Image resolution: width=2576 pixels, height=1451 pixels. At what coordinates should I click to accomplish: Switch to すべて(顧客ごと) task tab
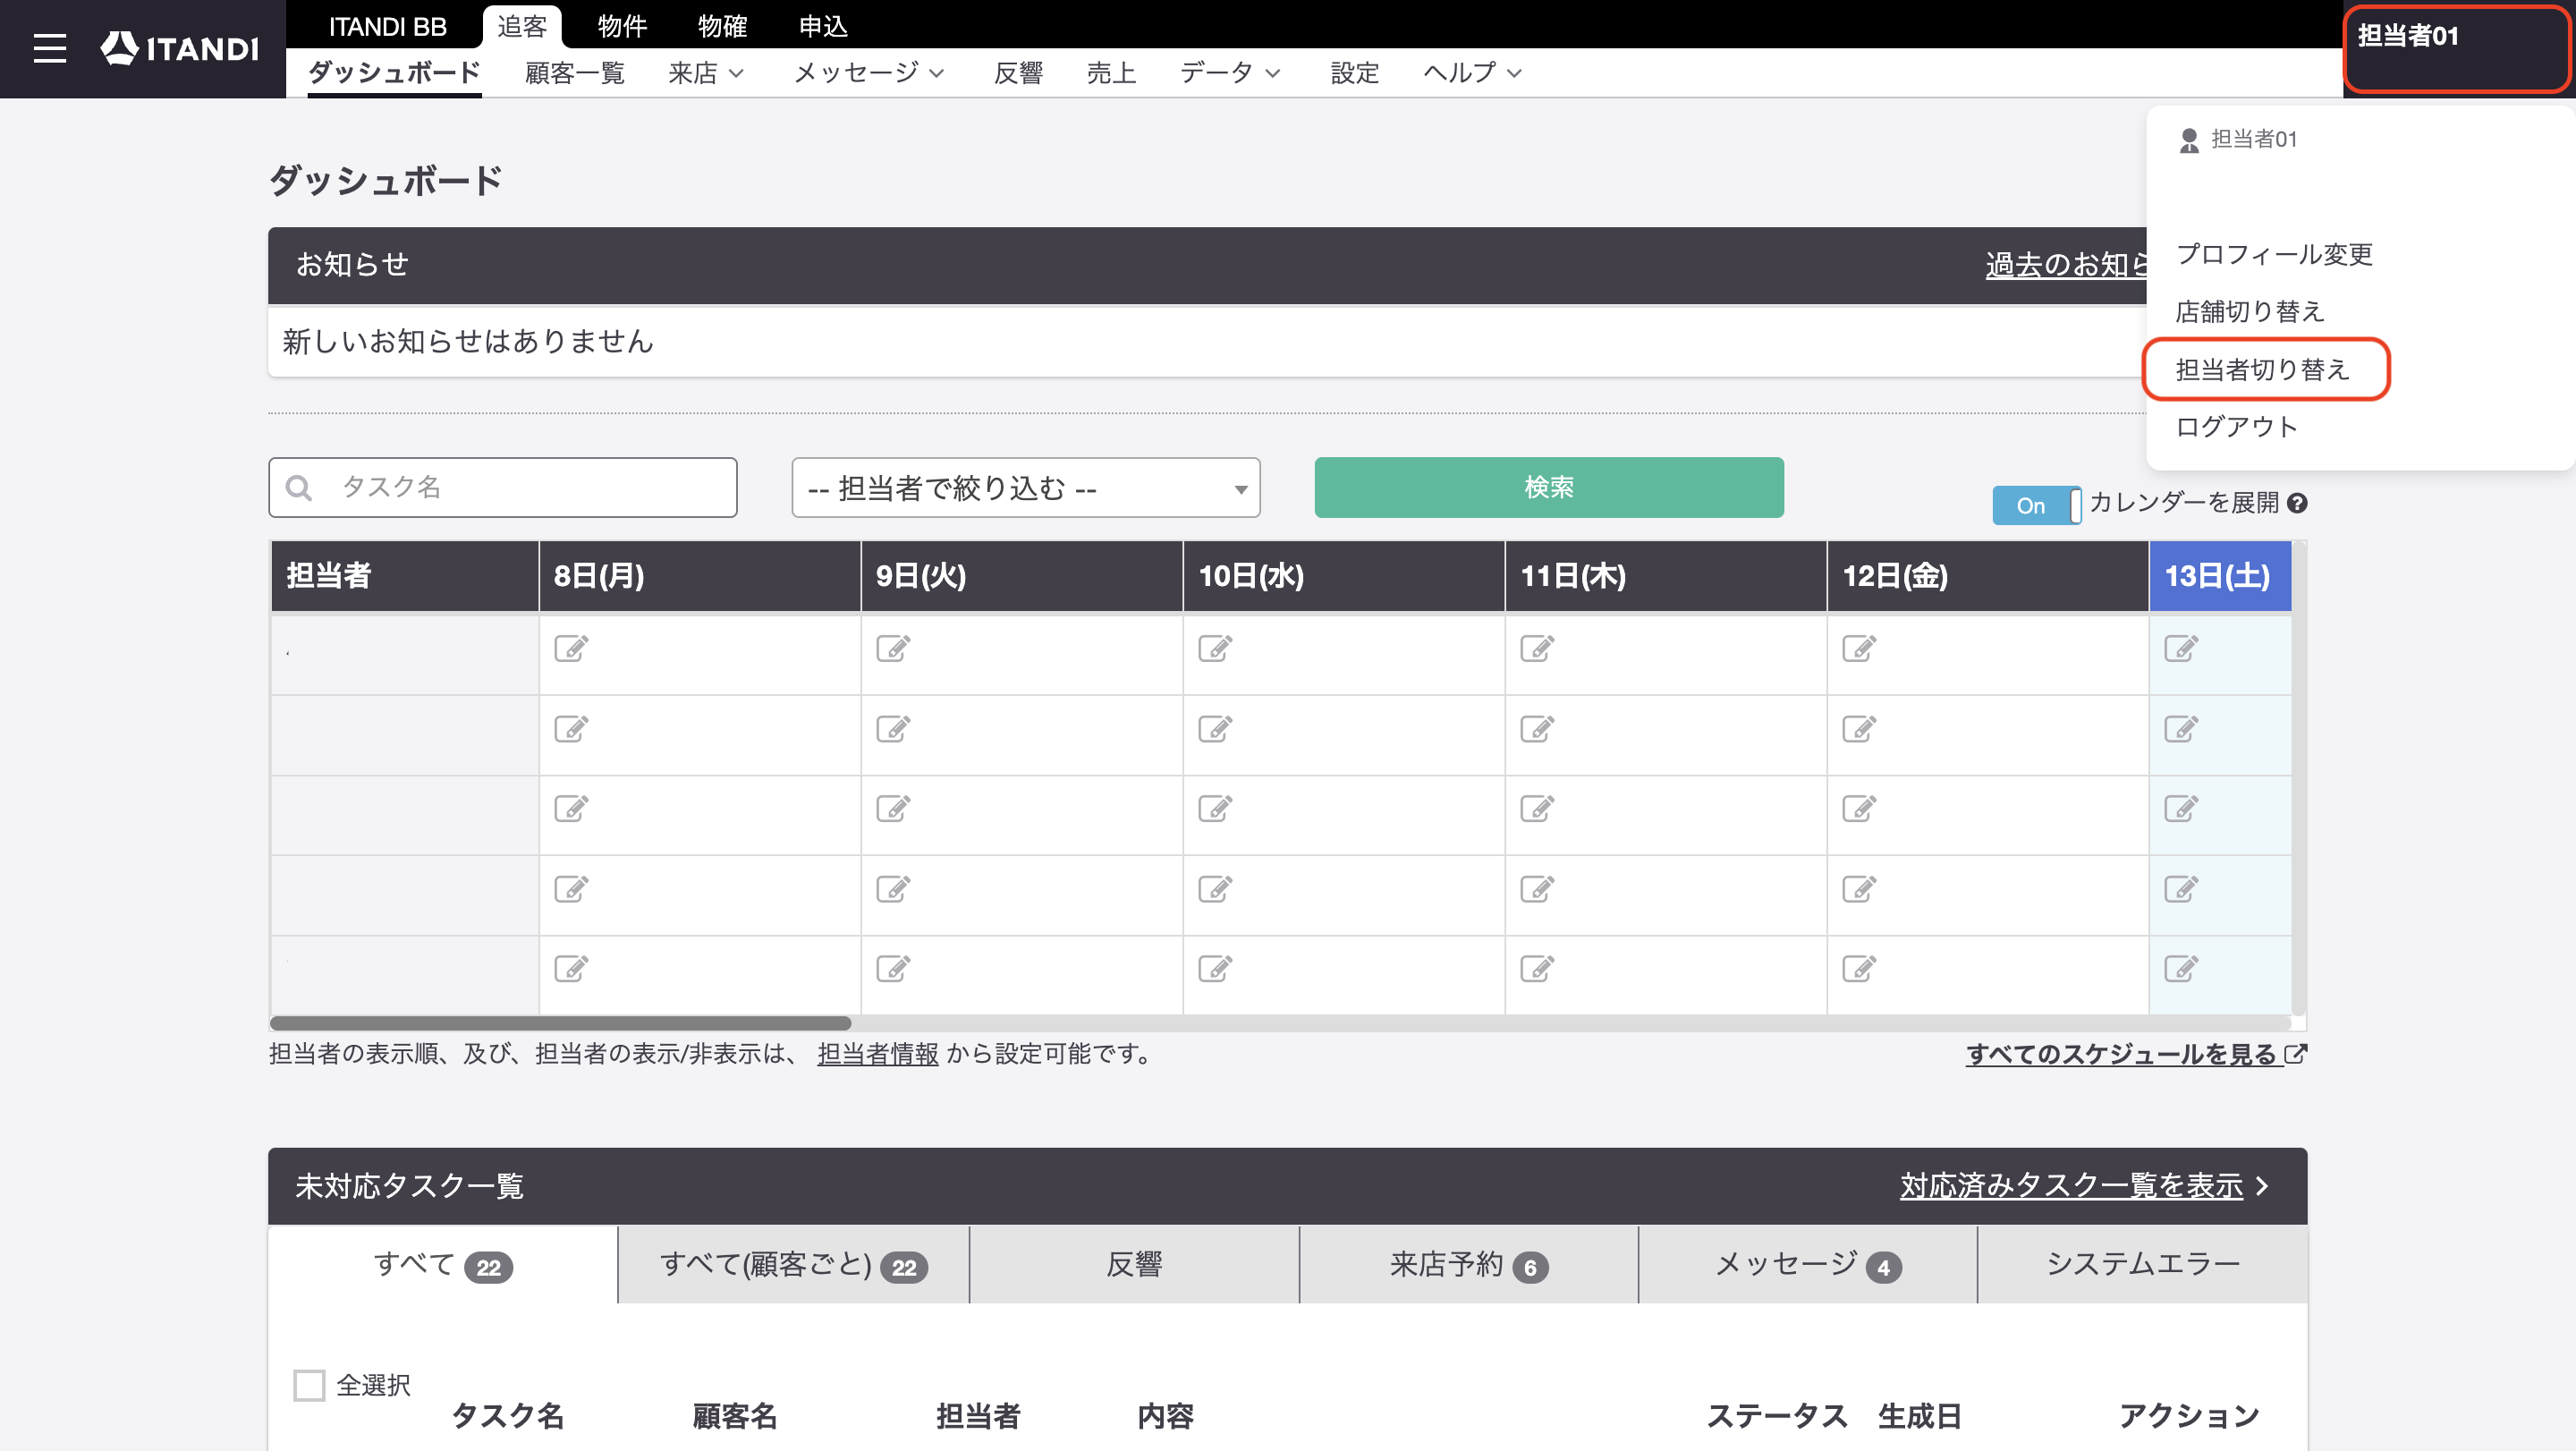coord(794,1265)
